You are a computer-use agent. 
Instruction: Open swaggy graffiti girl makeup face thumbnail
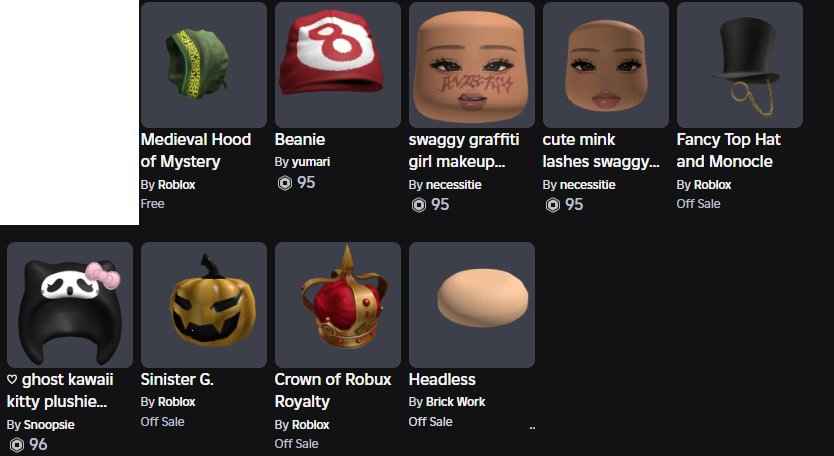point(472,64)
